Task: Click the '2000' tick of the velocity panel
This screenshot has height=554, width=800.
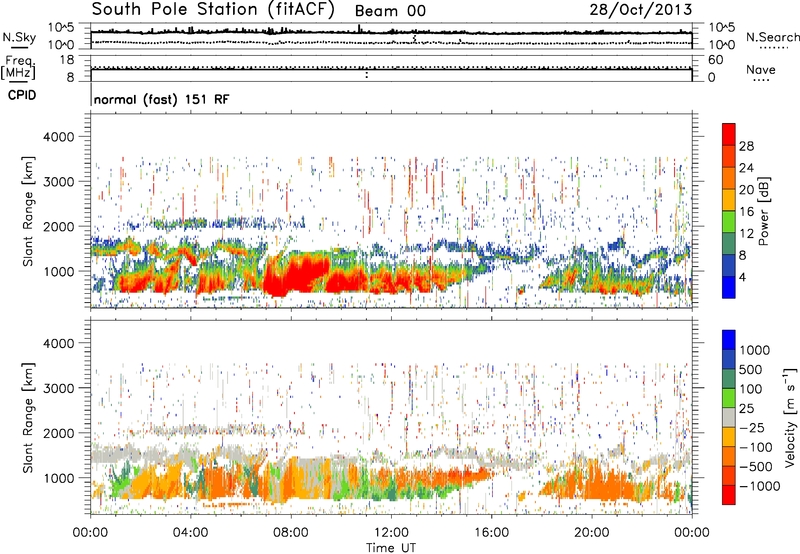Action: click(x=59, y=433)
